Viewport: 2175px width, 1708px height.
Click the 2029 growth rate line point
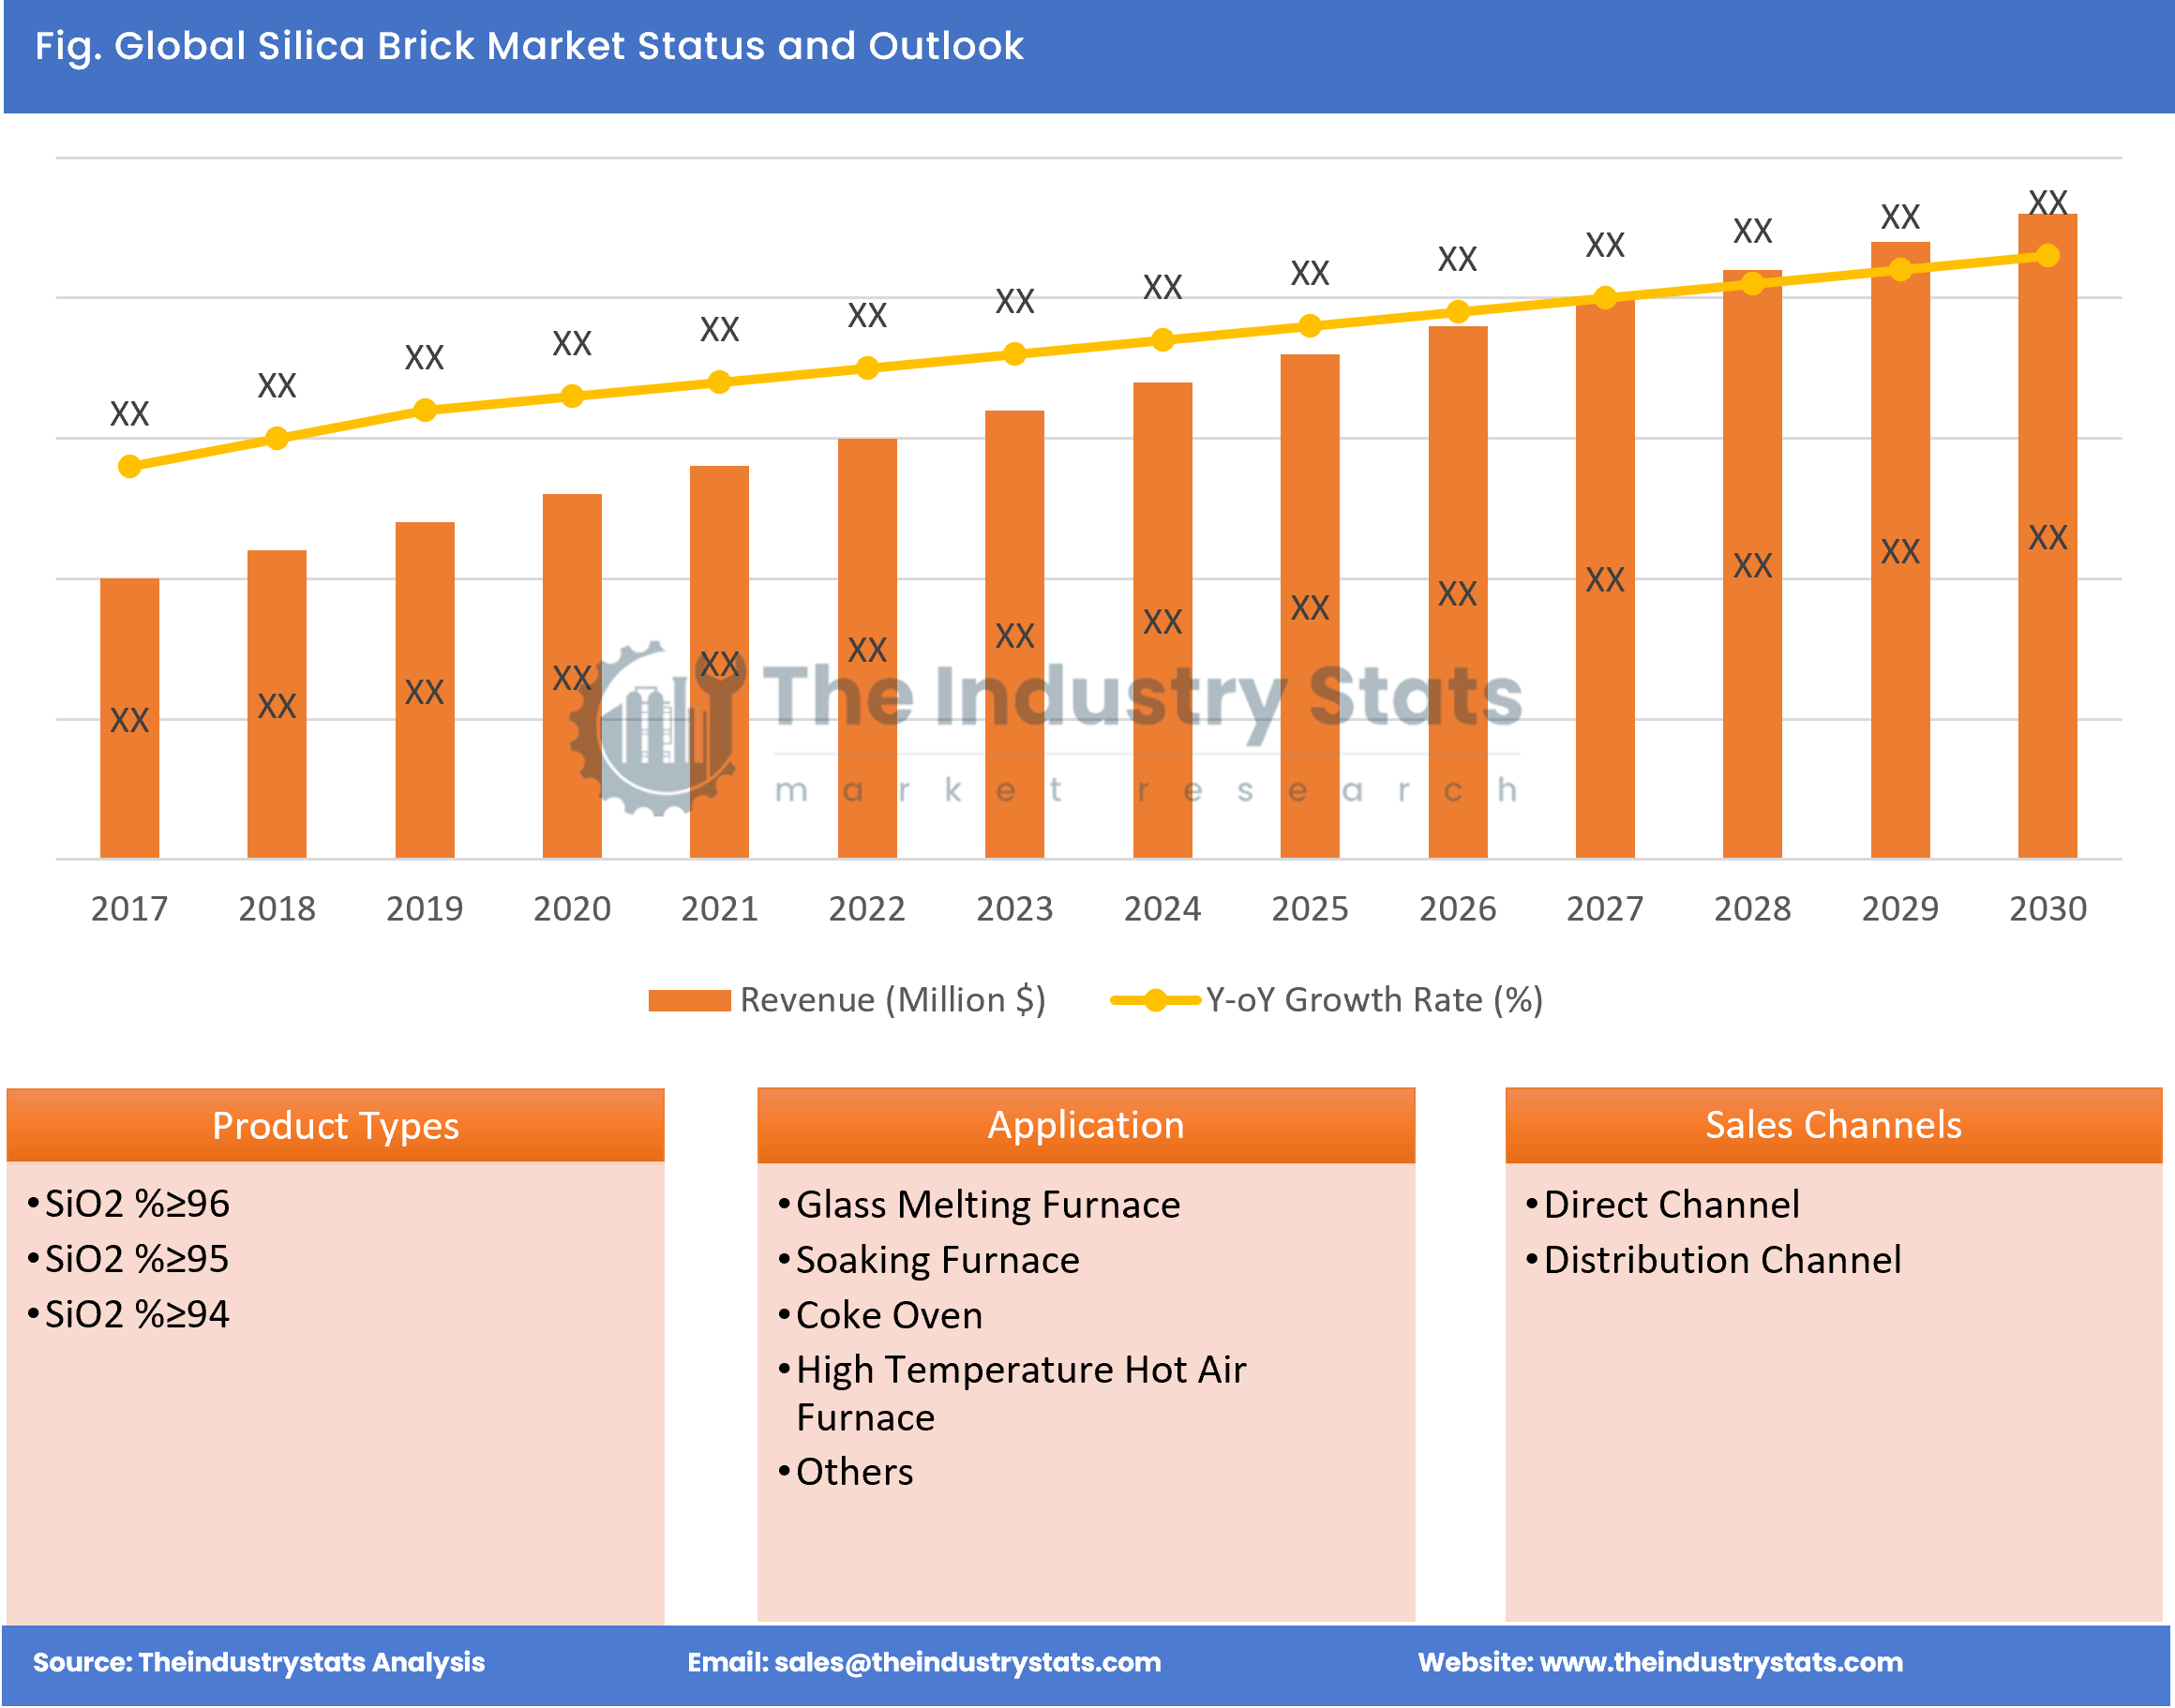coord(1900,269)
